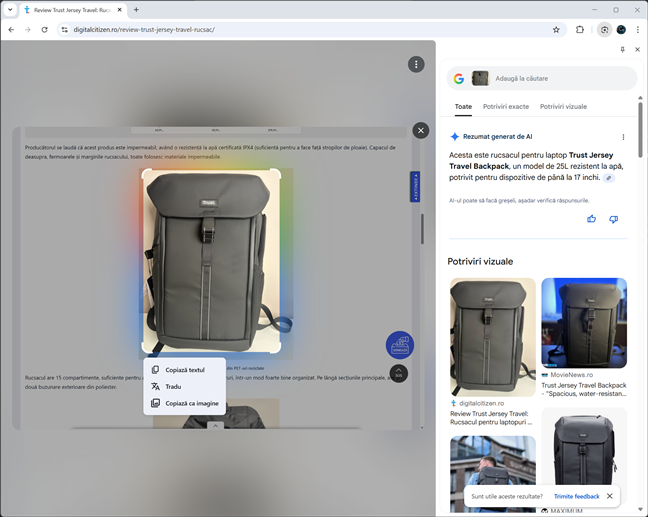Select 'Copiază ca imagine' menu option
The image size is (648, 517).
185,403
